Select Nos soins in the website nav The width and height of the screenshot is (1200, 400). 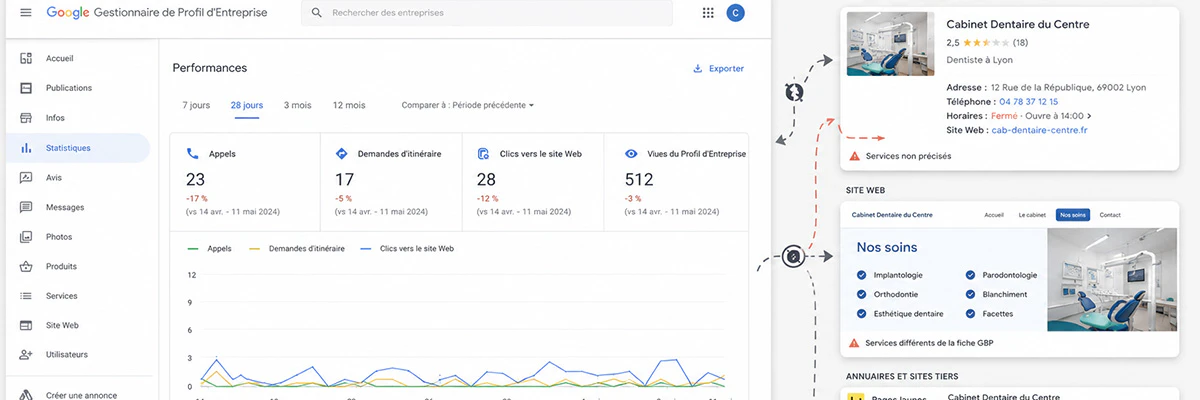click(x=1073, y=215)
